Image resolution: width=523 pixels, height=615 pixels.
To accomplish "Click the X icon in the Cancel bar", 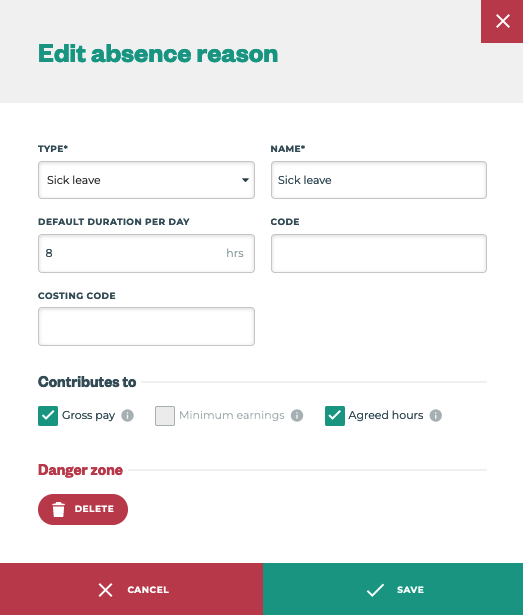I will point(105,590).
